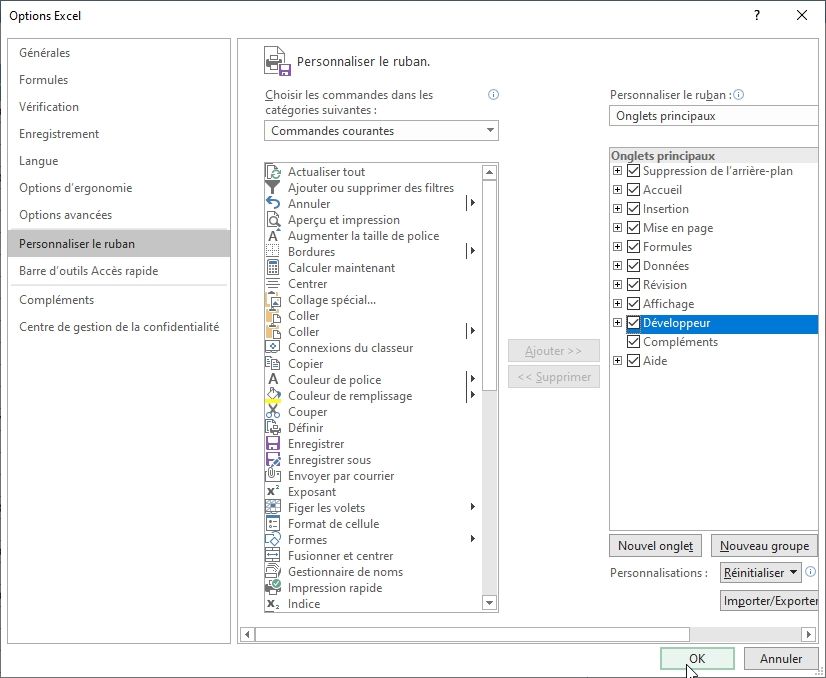The image size is (826, 678).
Task: Click the command list scrollbar thumb
Action: point(489,285)
